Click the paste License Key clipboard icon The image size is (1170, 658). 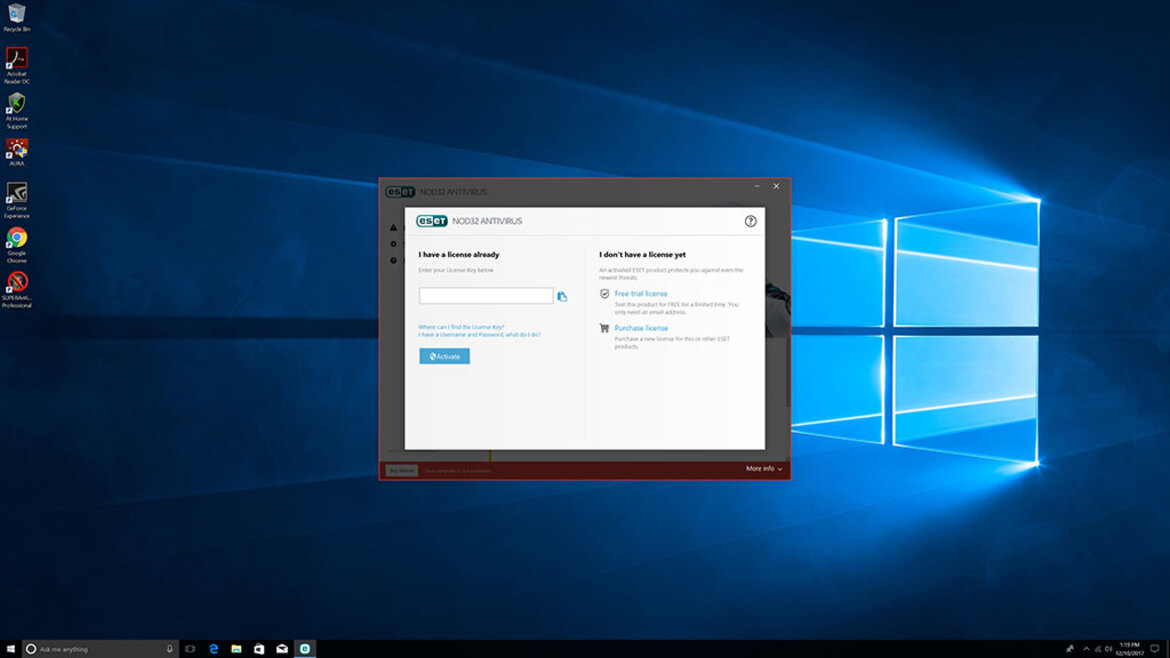562,296
